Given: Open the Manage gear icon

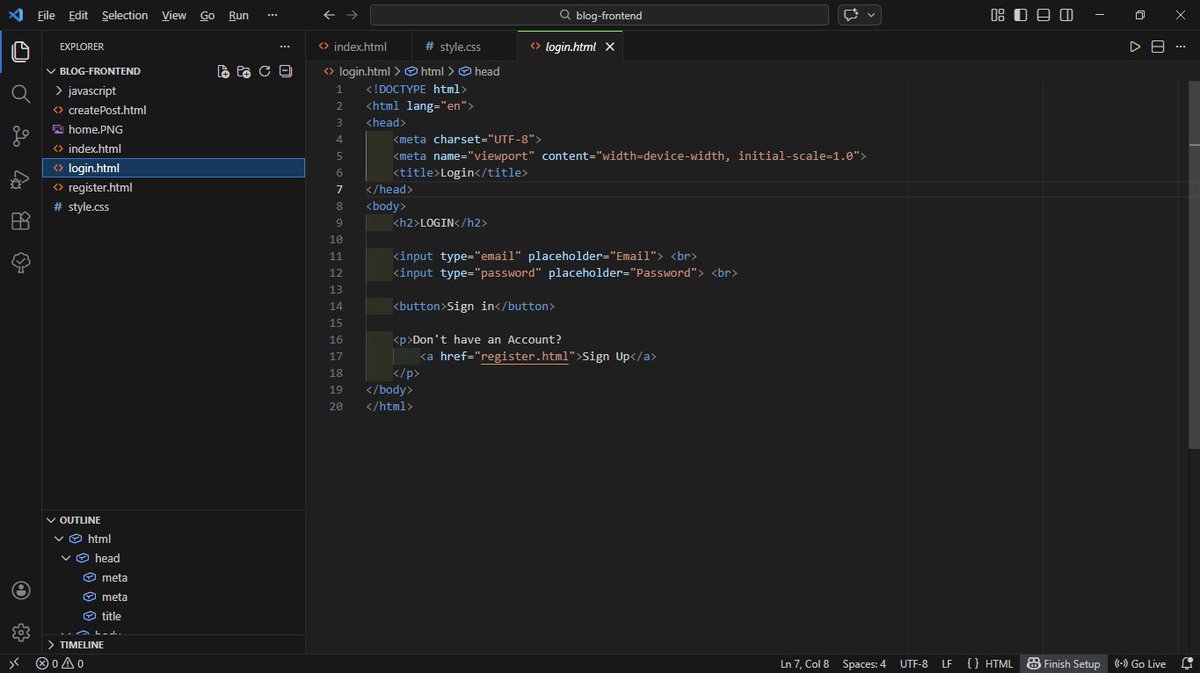Looking at the screenshot, I should pyautogui.click(x=20, y=632).
